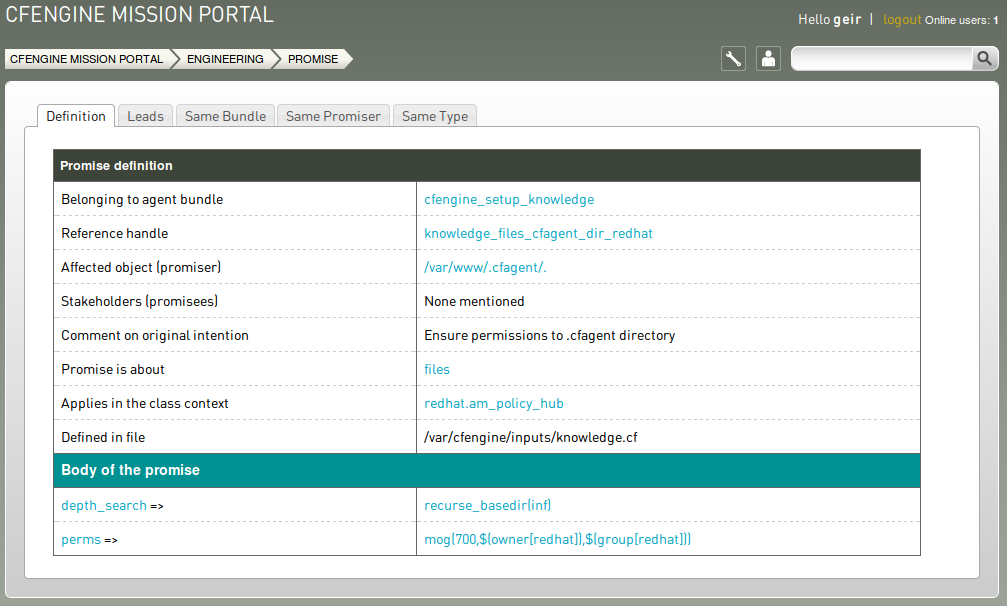Screen dimensions: 1007x606
Task: Open the Same Promiser tab
Action: (x=333, y=116)
